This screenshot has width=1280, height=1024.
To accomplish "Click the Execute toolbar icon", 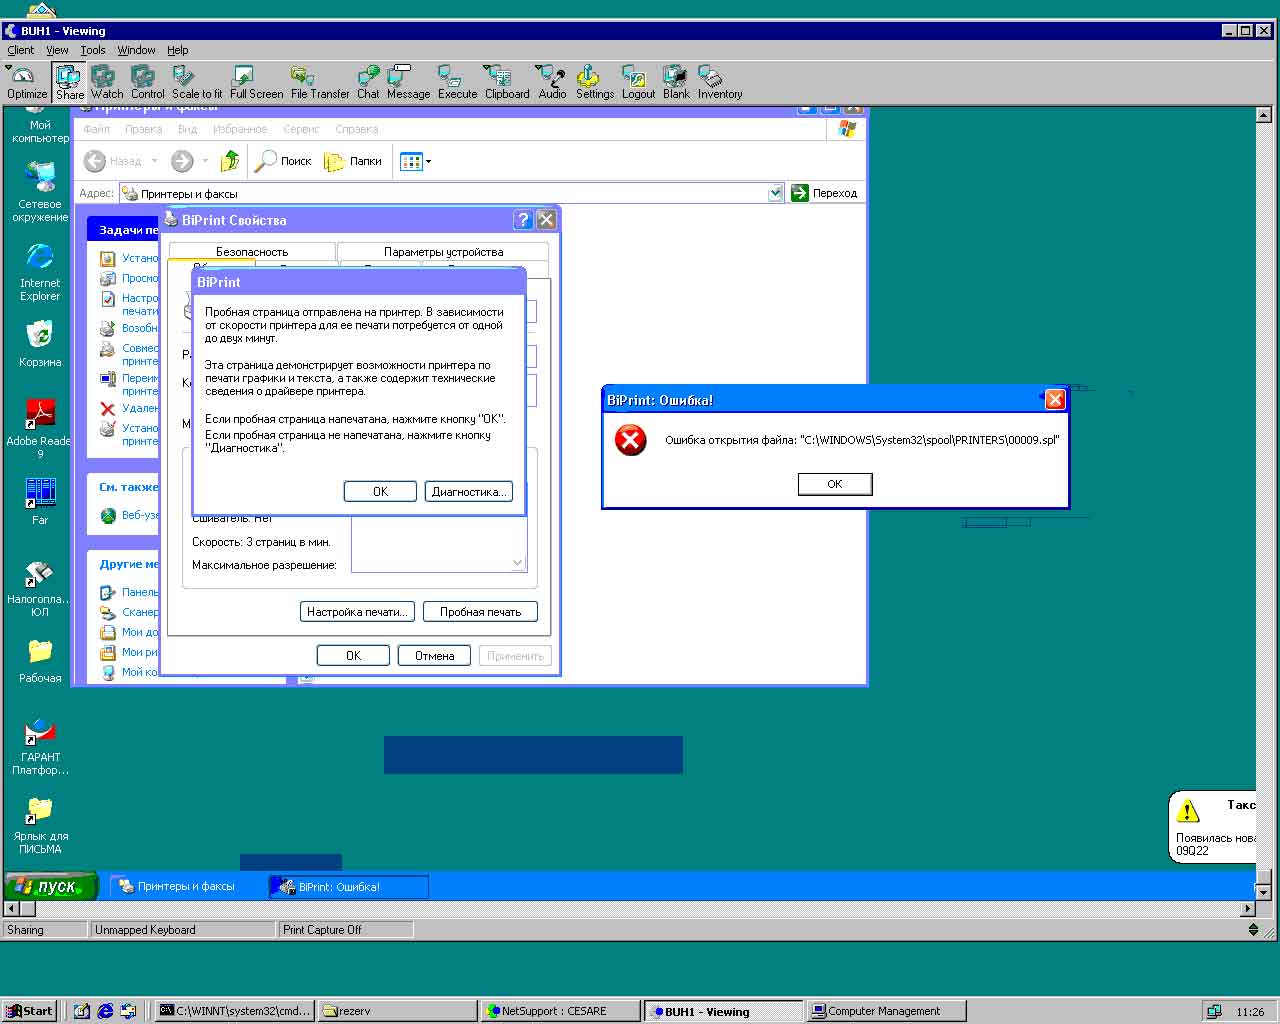I will tap(457, 82).
